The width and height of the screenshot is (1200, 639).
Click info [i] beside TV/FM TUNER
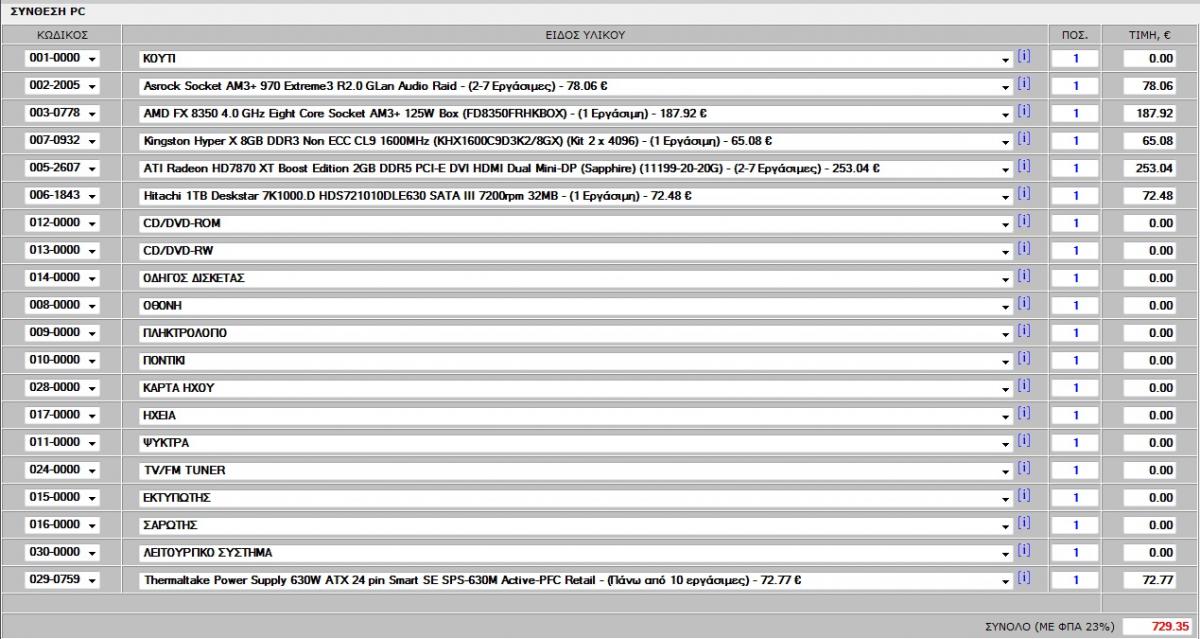point(1023,468)
